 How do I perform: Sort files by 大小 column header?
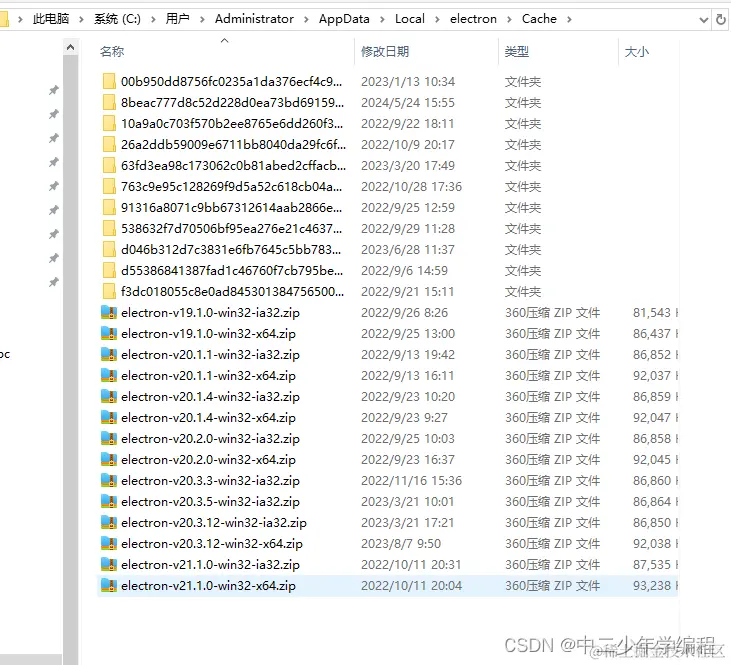(637, 51)
